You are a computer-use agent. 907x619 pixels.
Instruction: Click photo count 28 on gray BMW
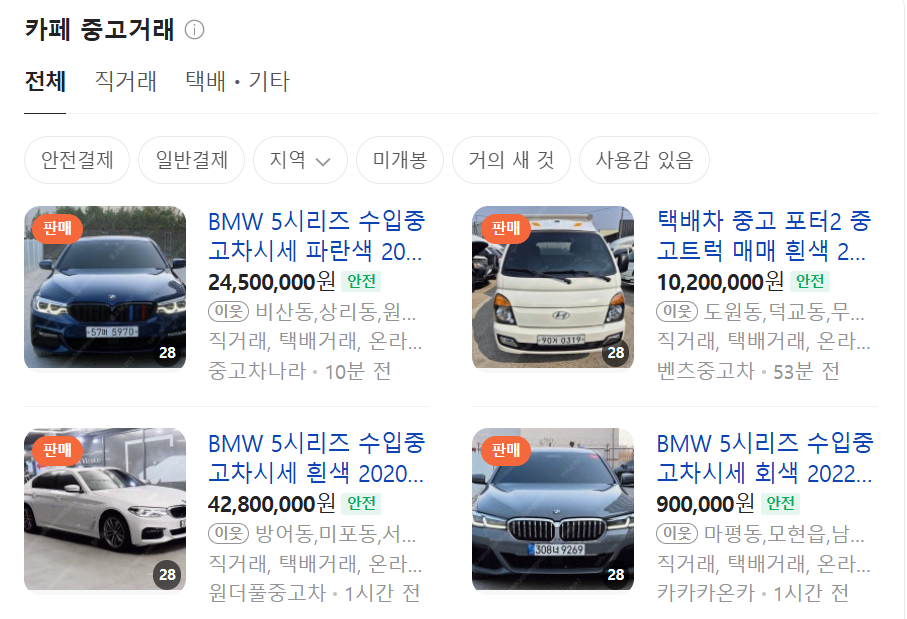(x=615, y=574)
